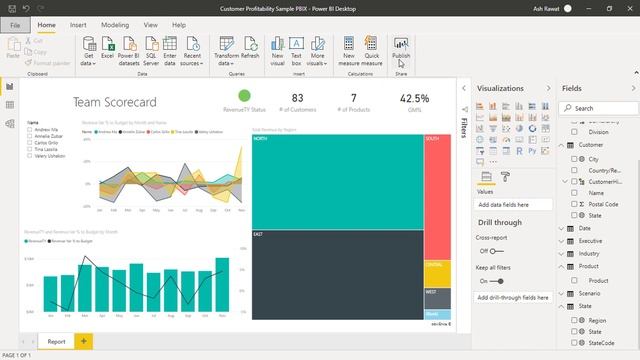Select the gauge visual

click(506, 140)
